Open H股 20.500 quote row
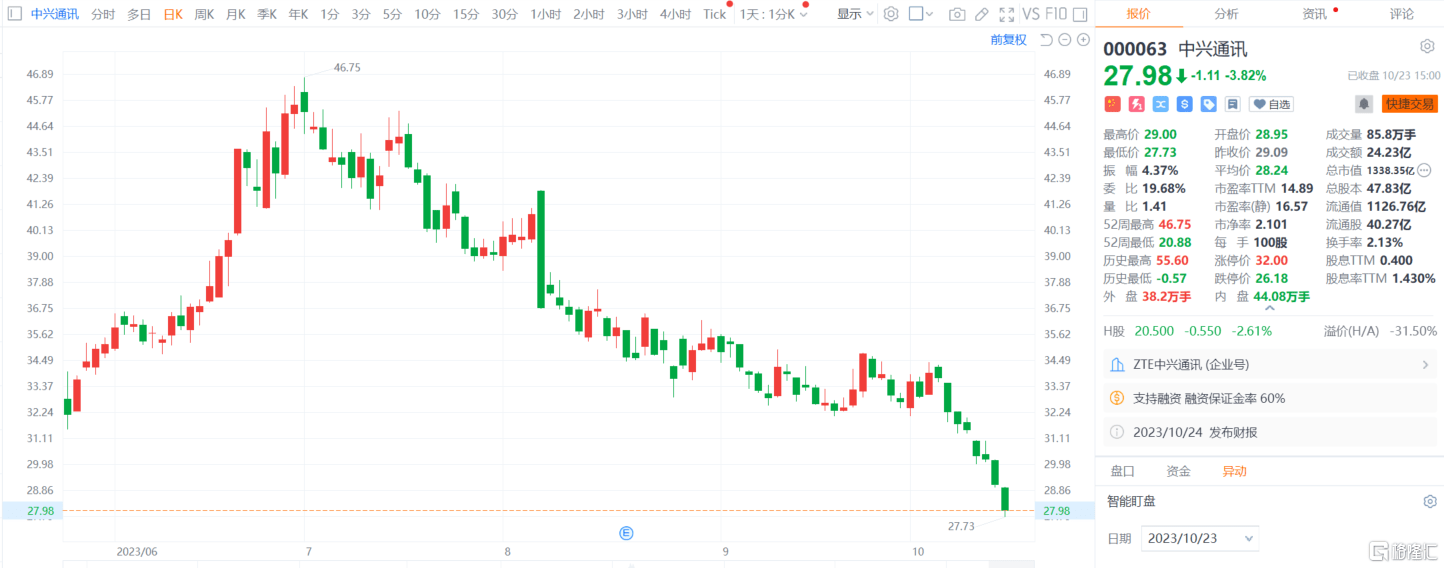Viewport: 1444px width, 568px height. tap(1270, 331)
